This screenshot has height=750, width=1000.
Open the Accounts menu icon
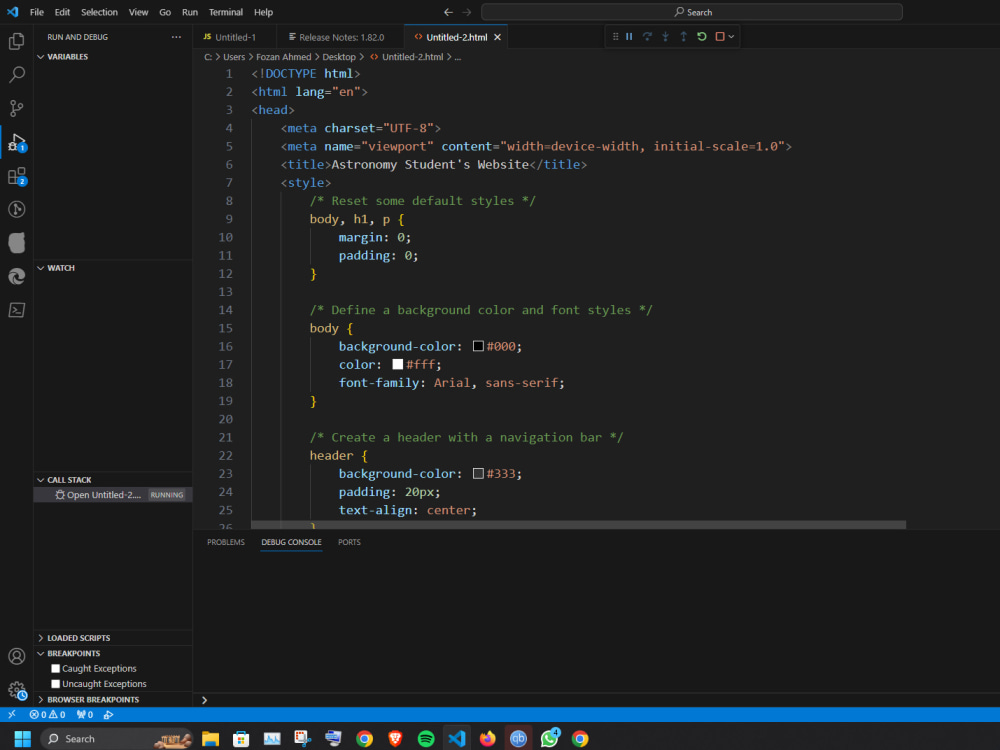[x=17, y=656]
